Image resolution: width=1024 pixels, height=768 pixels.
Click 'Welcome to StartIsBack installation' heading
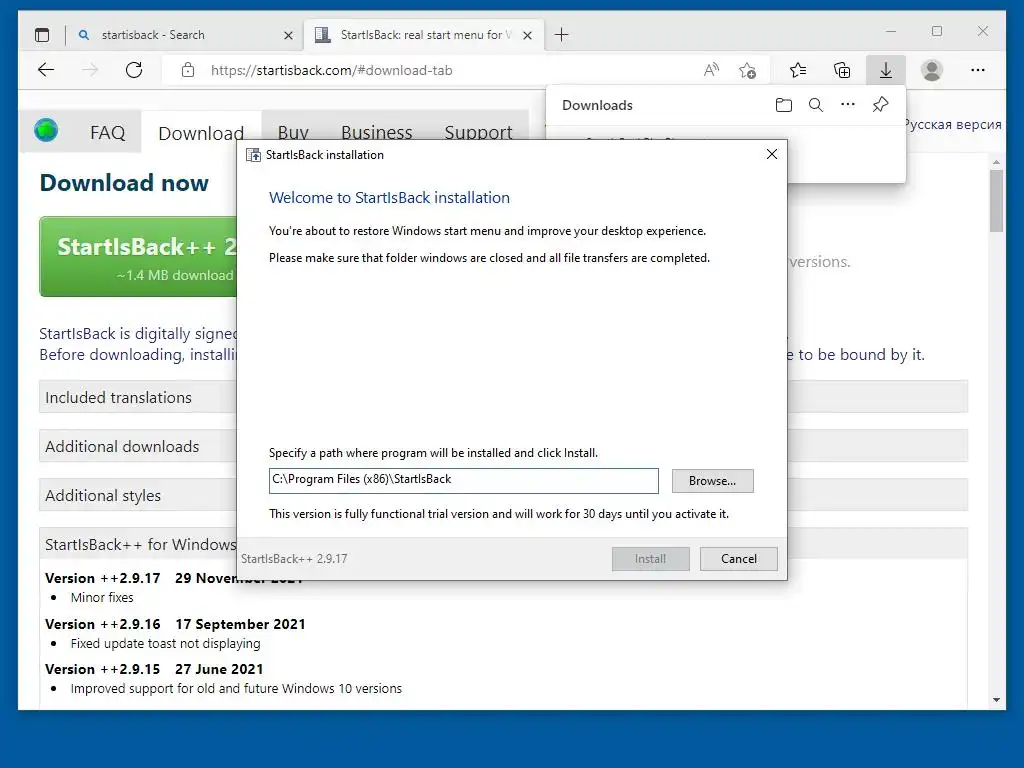[x=389, y=198]
